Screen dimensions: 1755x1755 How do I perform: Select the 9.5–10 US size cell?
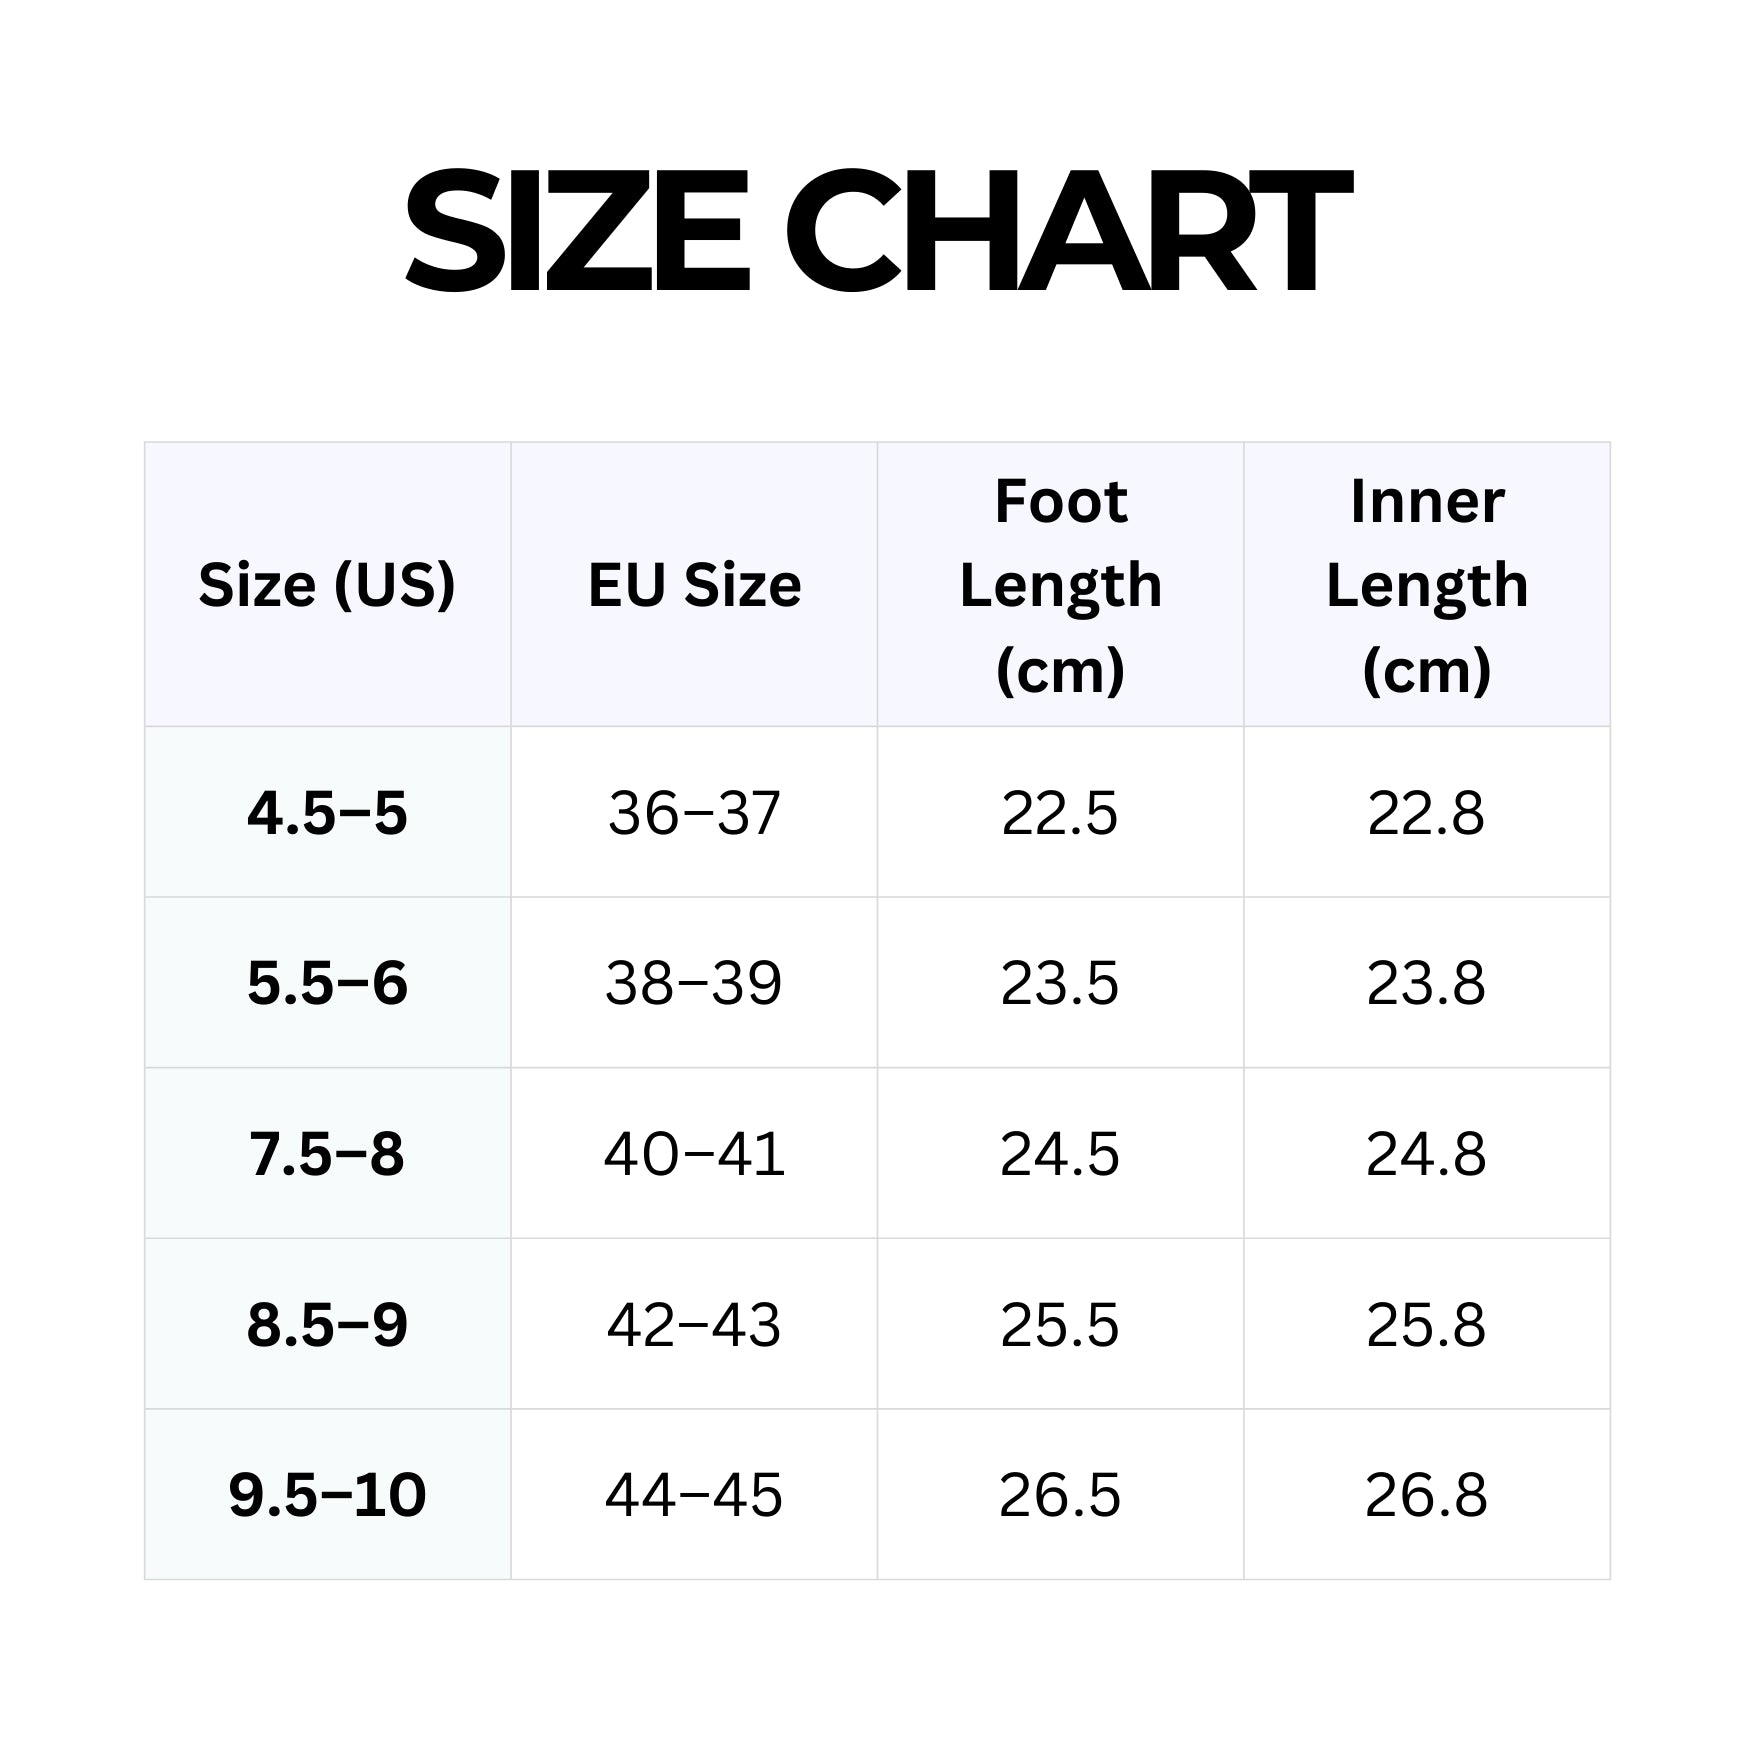tap(327, 1495)
